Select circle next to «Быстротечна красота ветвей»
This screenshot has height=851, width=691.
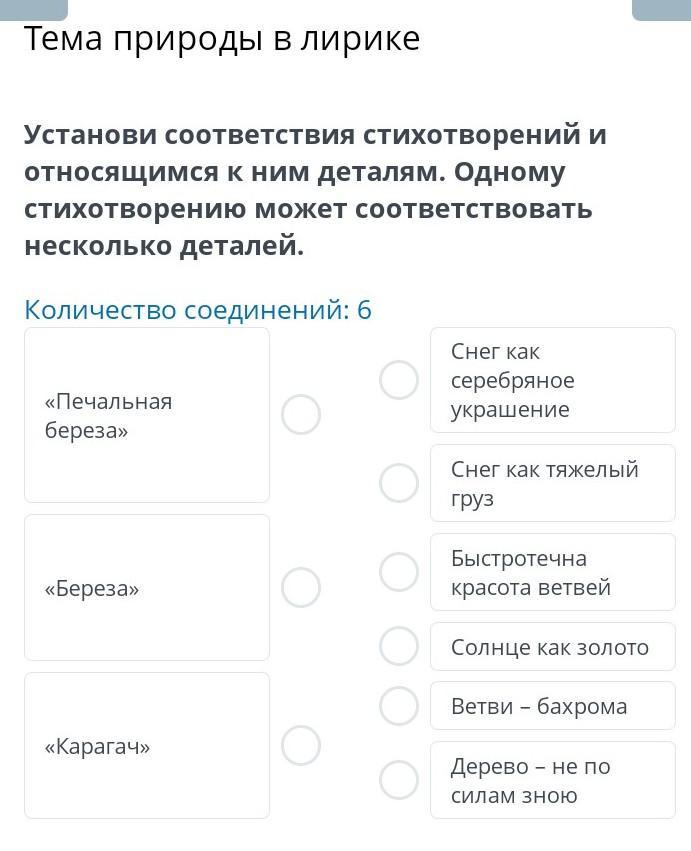click(x=399, y=572)
